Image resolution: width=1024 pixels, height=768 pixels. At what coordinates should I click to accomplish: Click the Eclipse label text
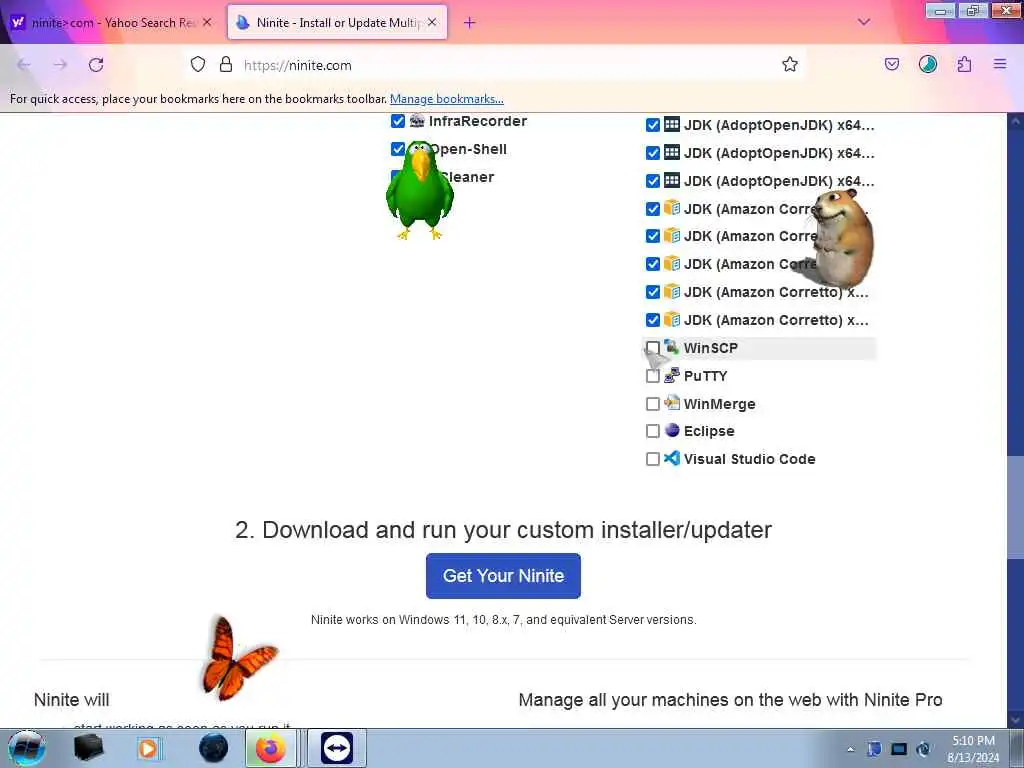(709, 431)
